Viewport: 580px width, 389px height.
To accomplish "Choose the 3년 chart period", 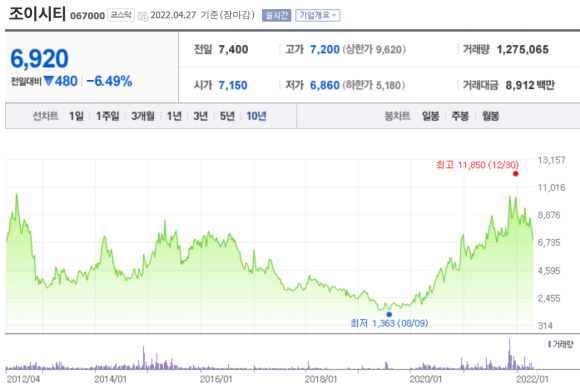I will (x=200, y=116).
